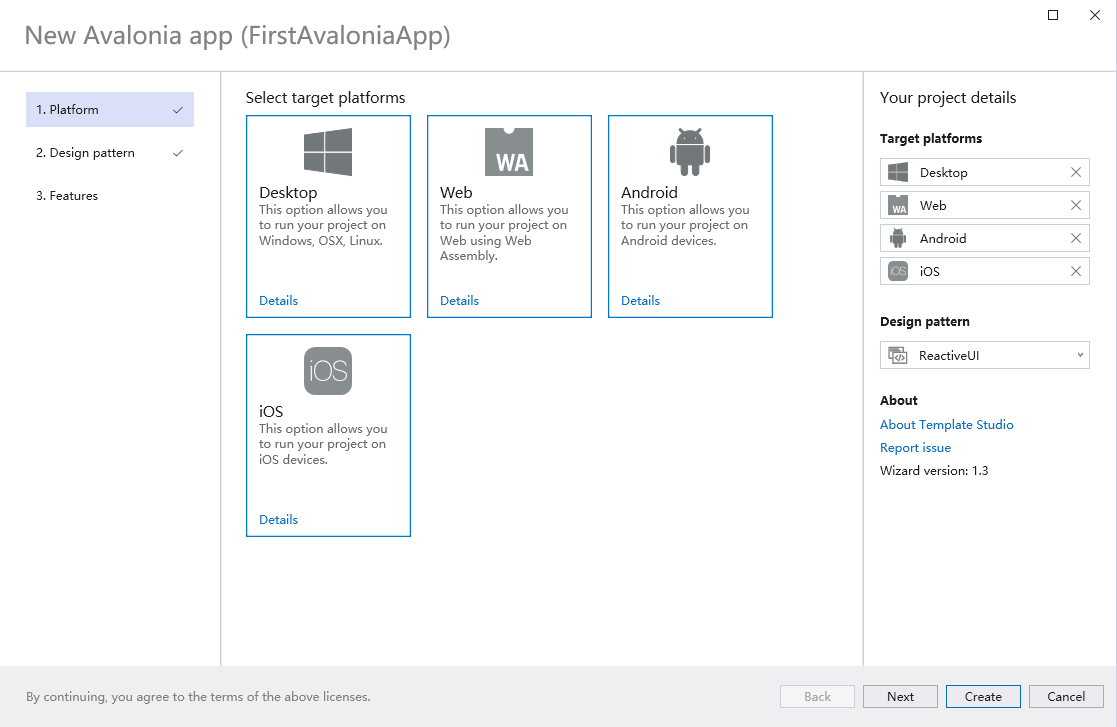Open Details link on the Web card
This screenshot has height=727, width=1117.
tap(459, 300)
